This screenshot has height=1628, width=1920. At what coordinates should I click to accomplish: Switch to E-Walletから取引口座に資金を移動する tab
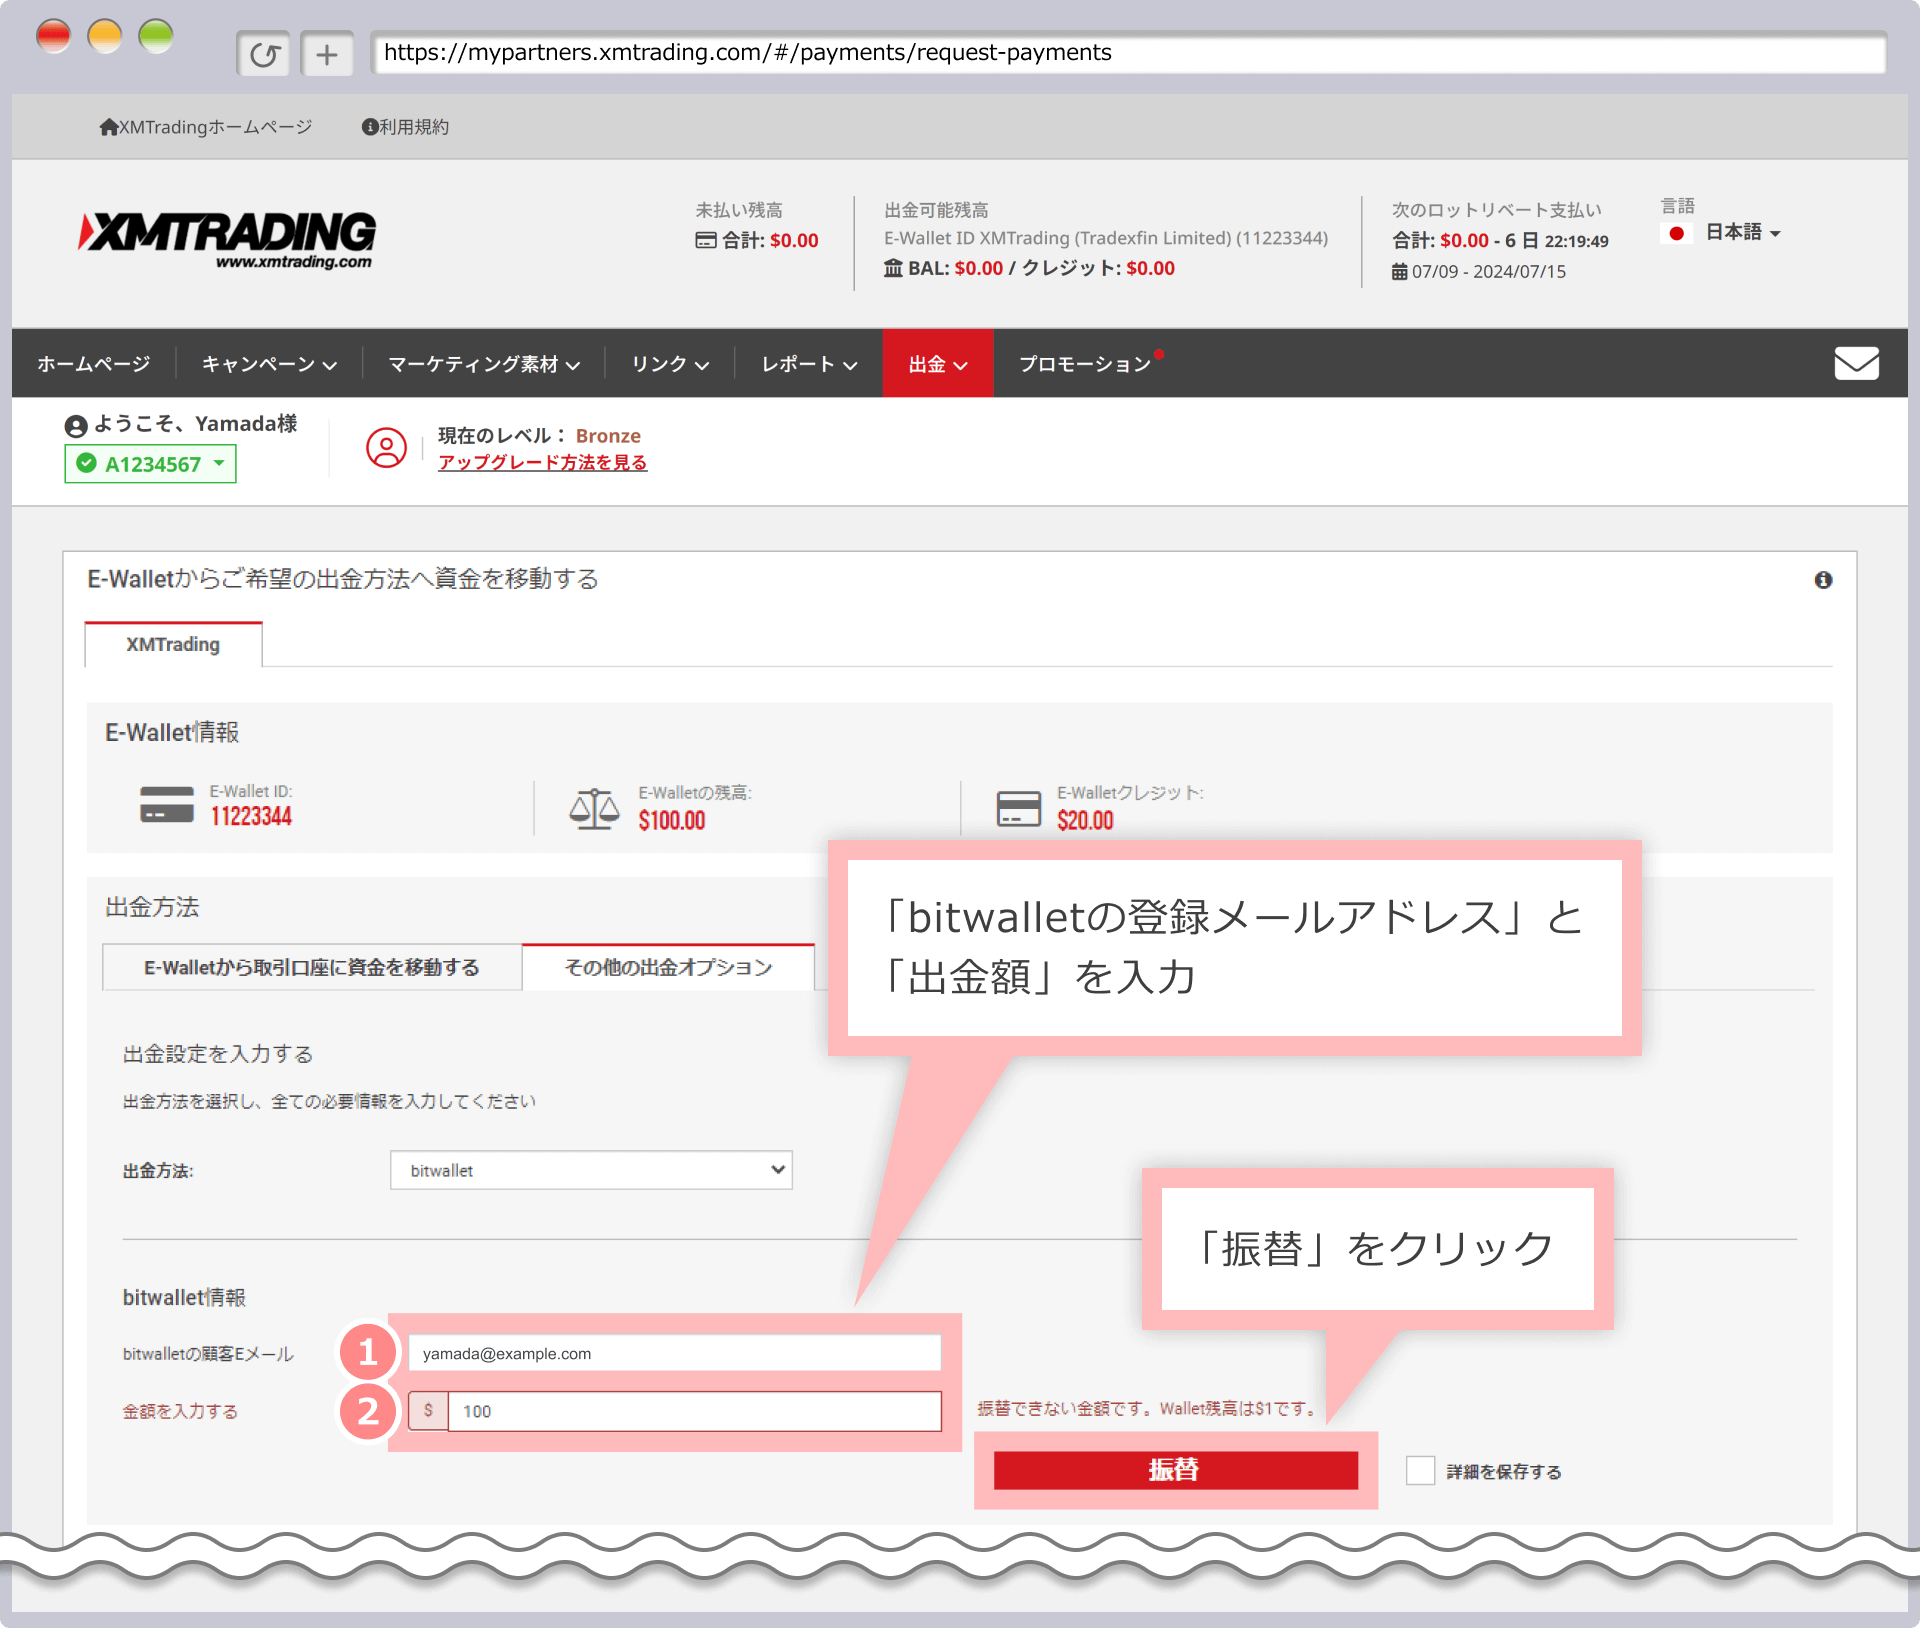click(312, 967)
